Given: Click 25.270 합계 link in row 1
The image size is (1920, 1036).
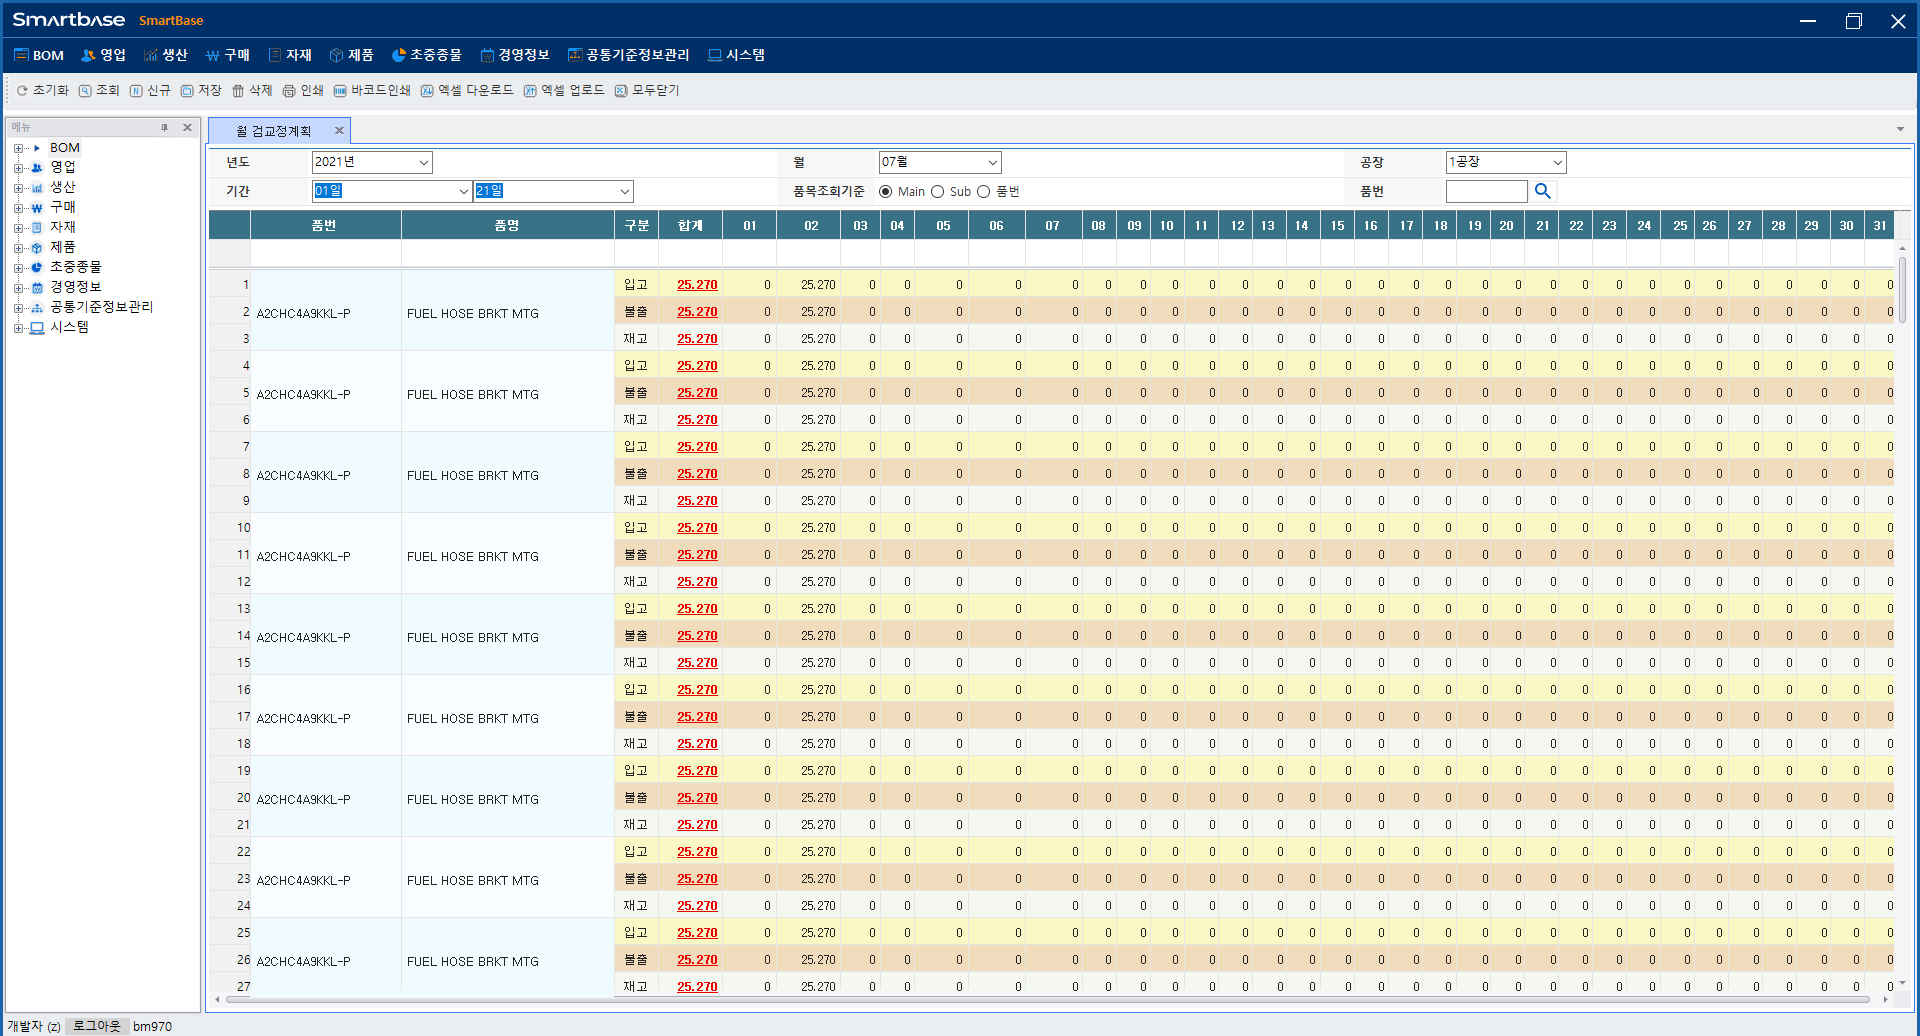Looking at the screenshot, I should tap(697, 285).
